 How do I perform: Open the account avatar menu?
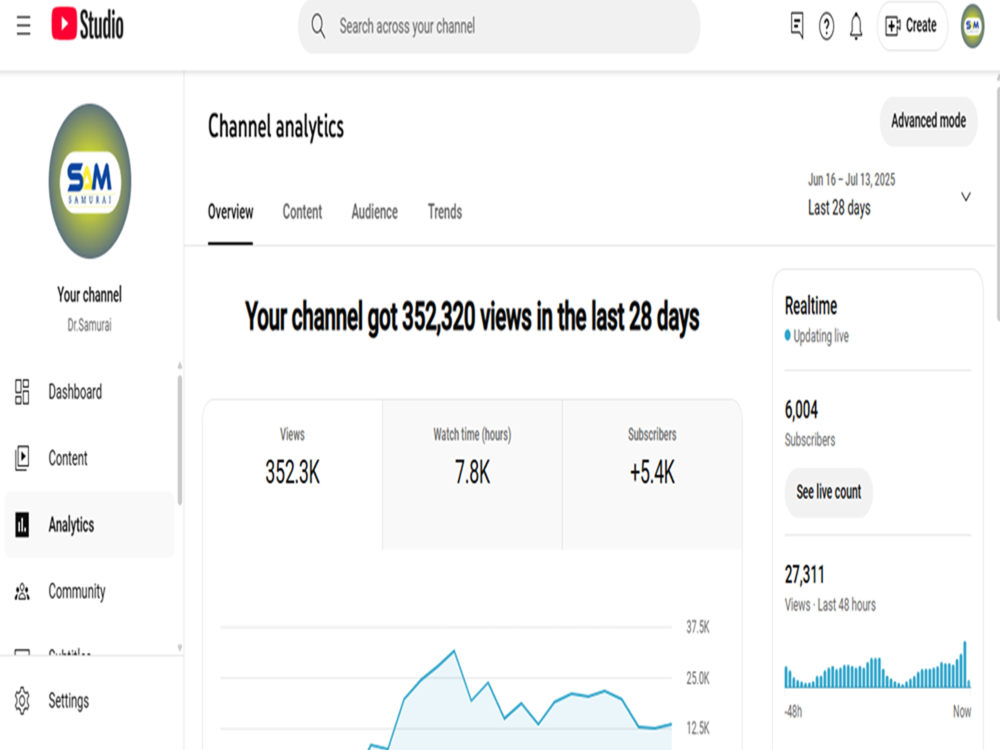click(973, 26)
